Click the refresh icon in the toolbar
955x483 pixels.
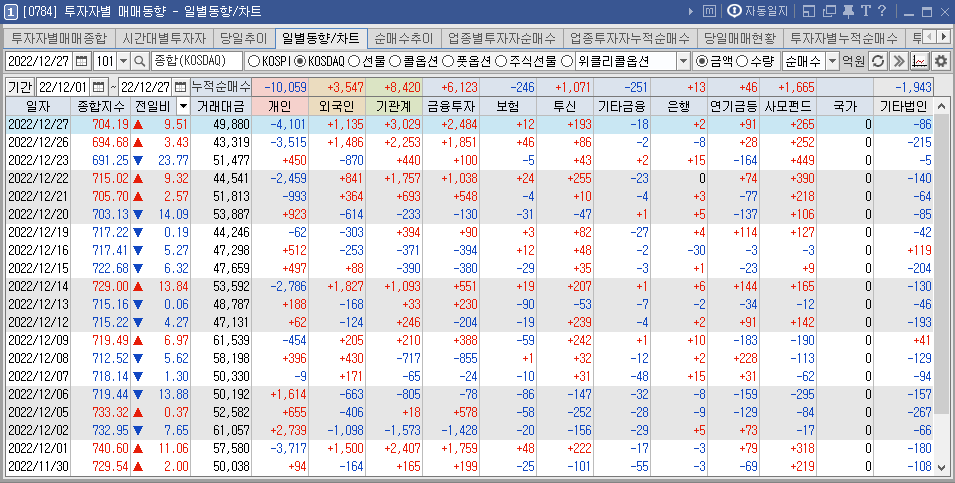(878, 61)
